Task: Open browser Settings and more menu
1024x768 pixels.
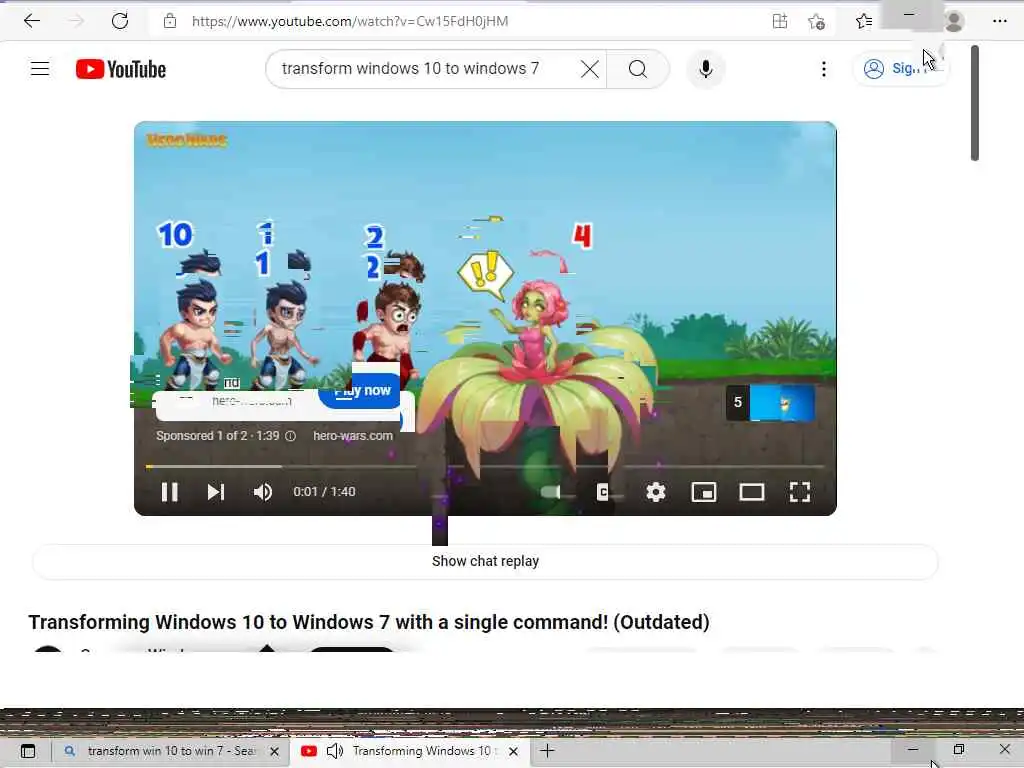Action: coord(999,21)
